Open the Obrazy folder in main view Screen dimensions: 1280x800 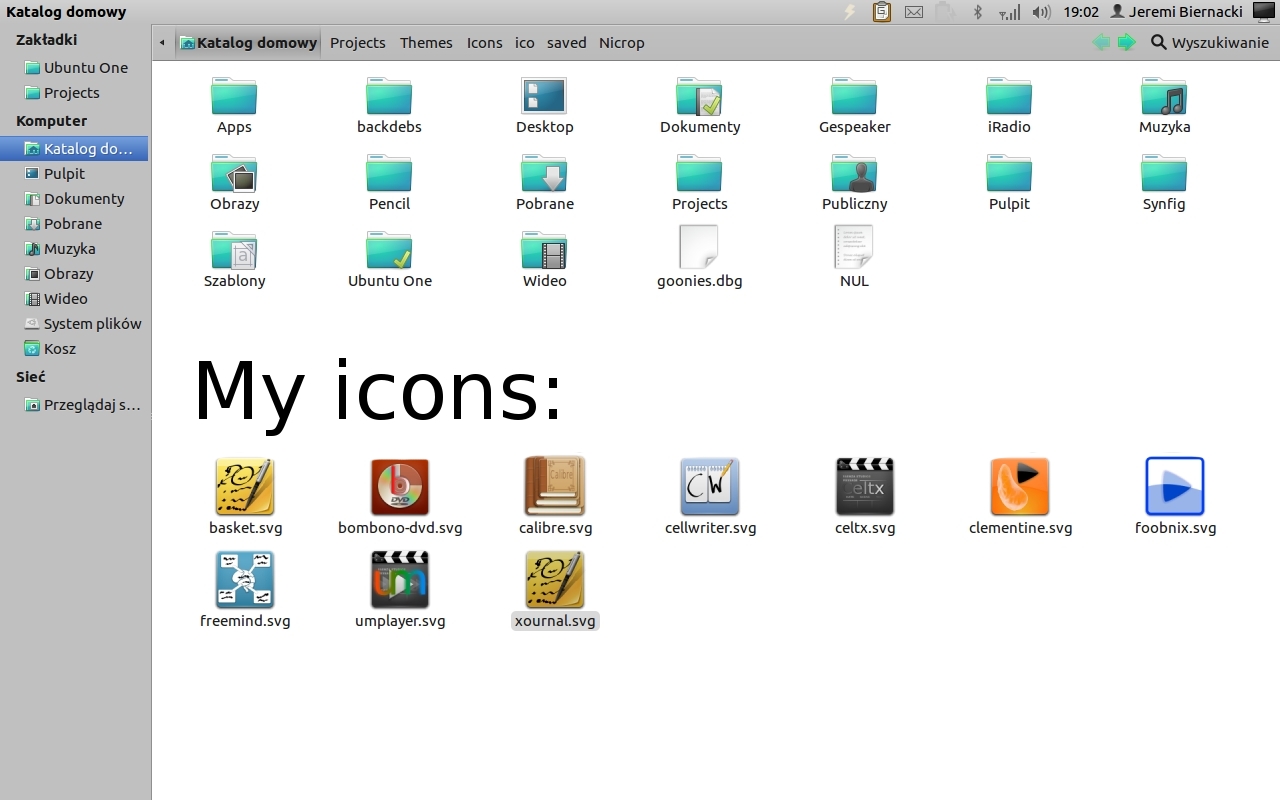coord(234,174)
